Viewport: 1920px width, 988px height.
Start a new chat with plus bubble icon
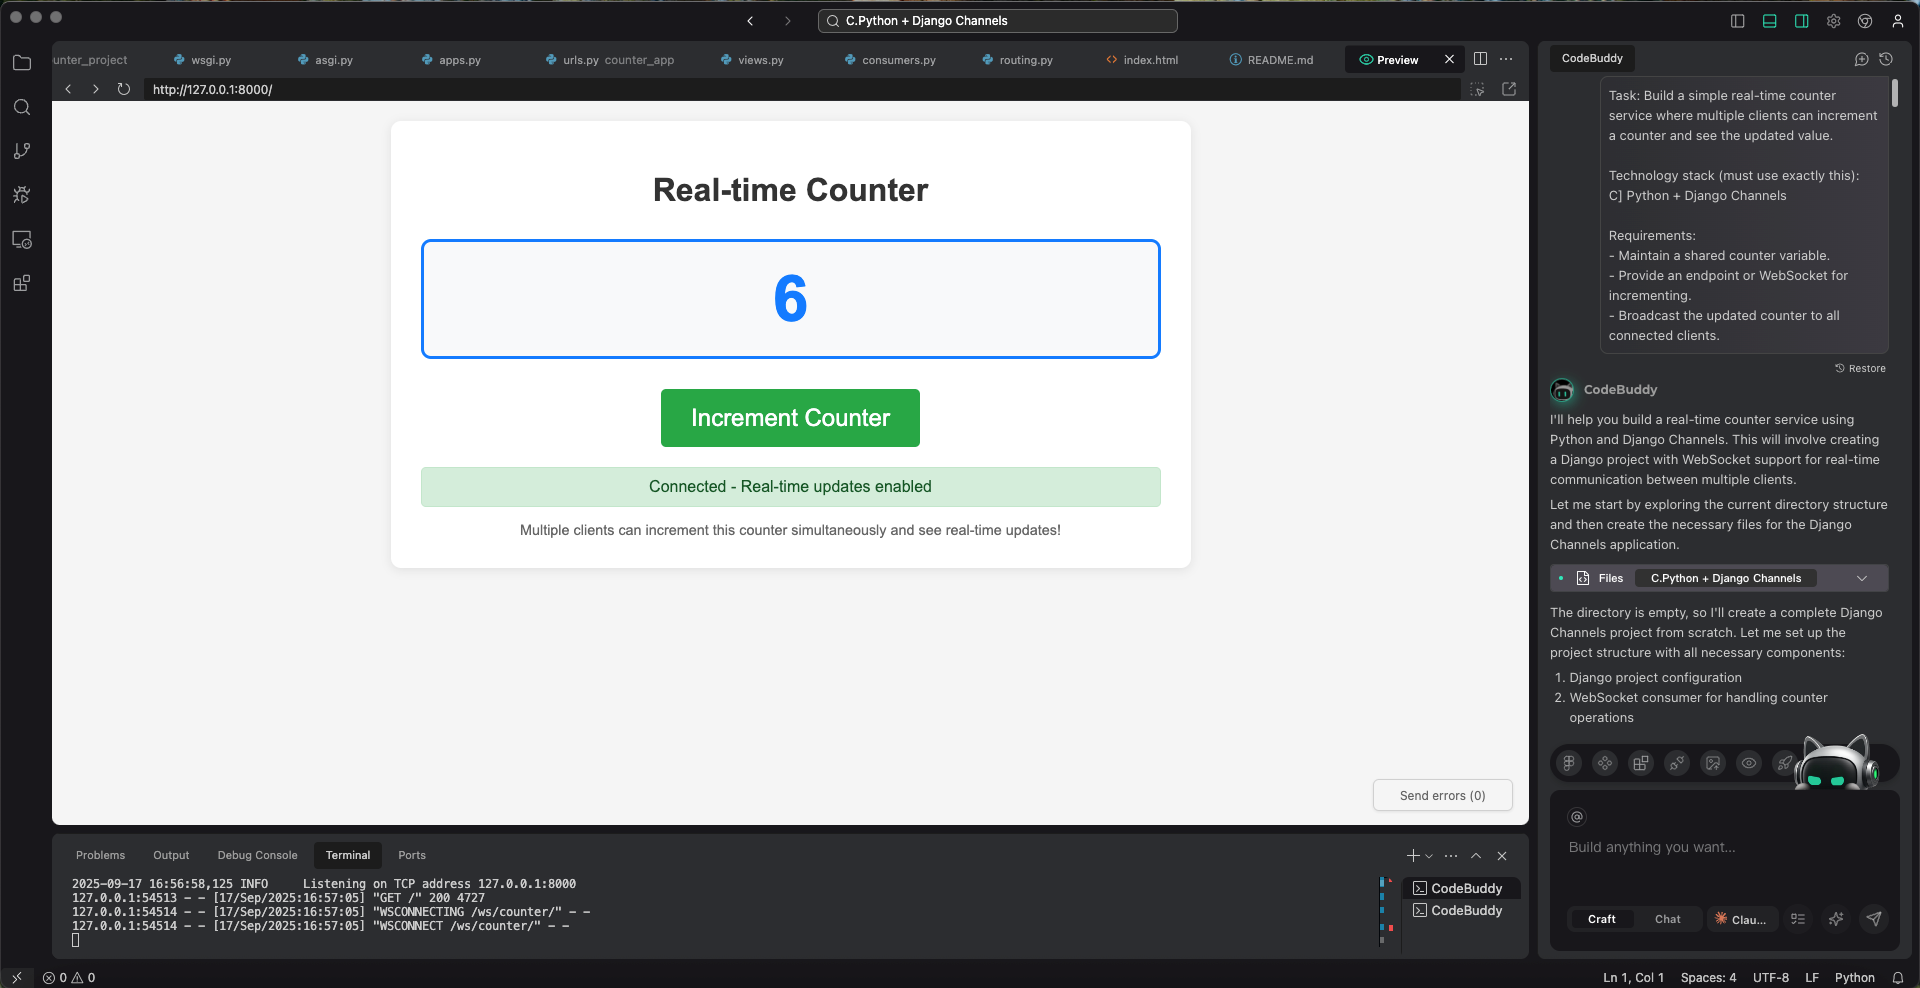tap(1861, 59)
